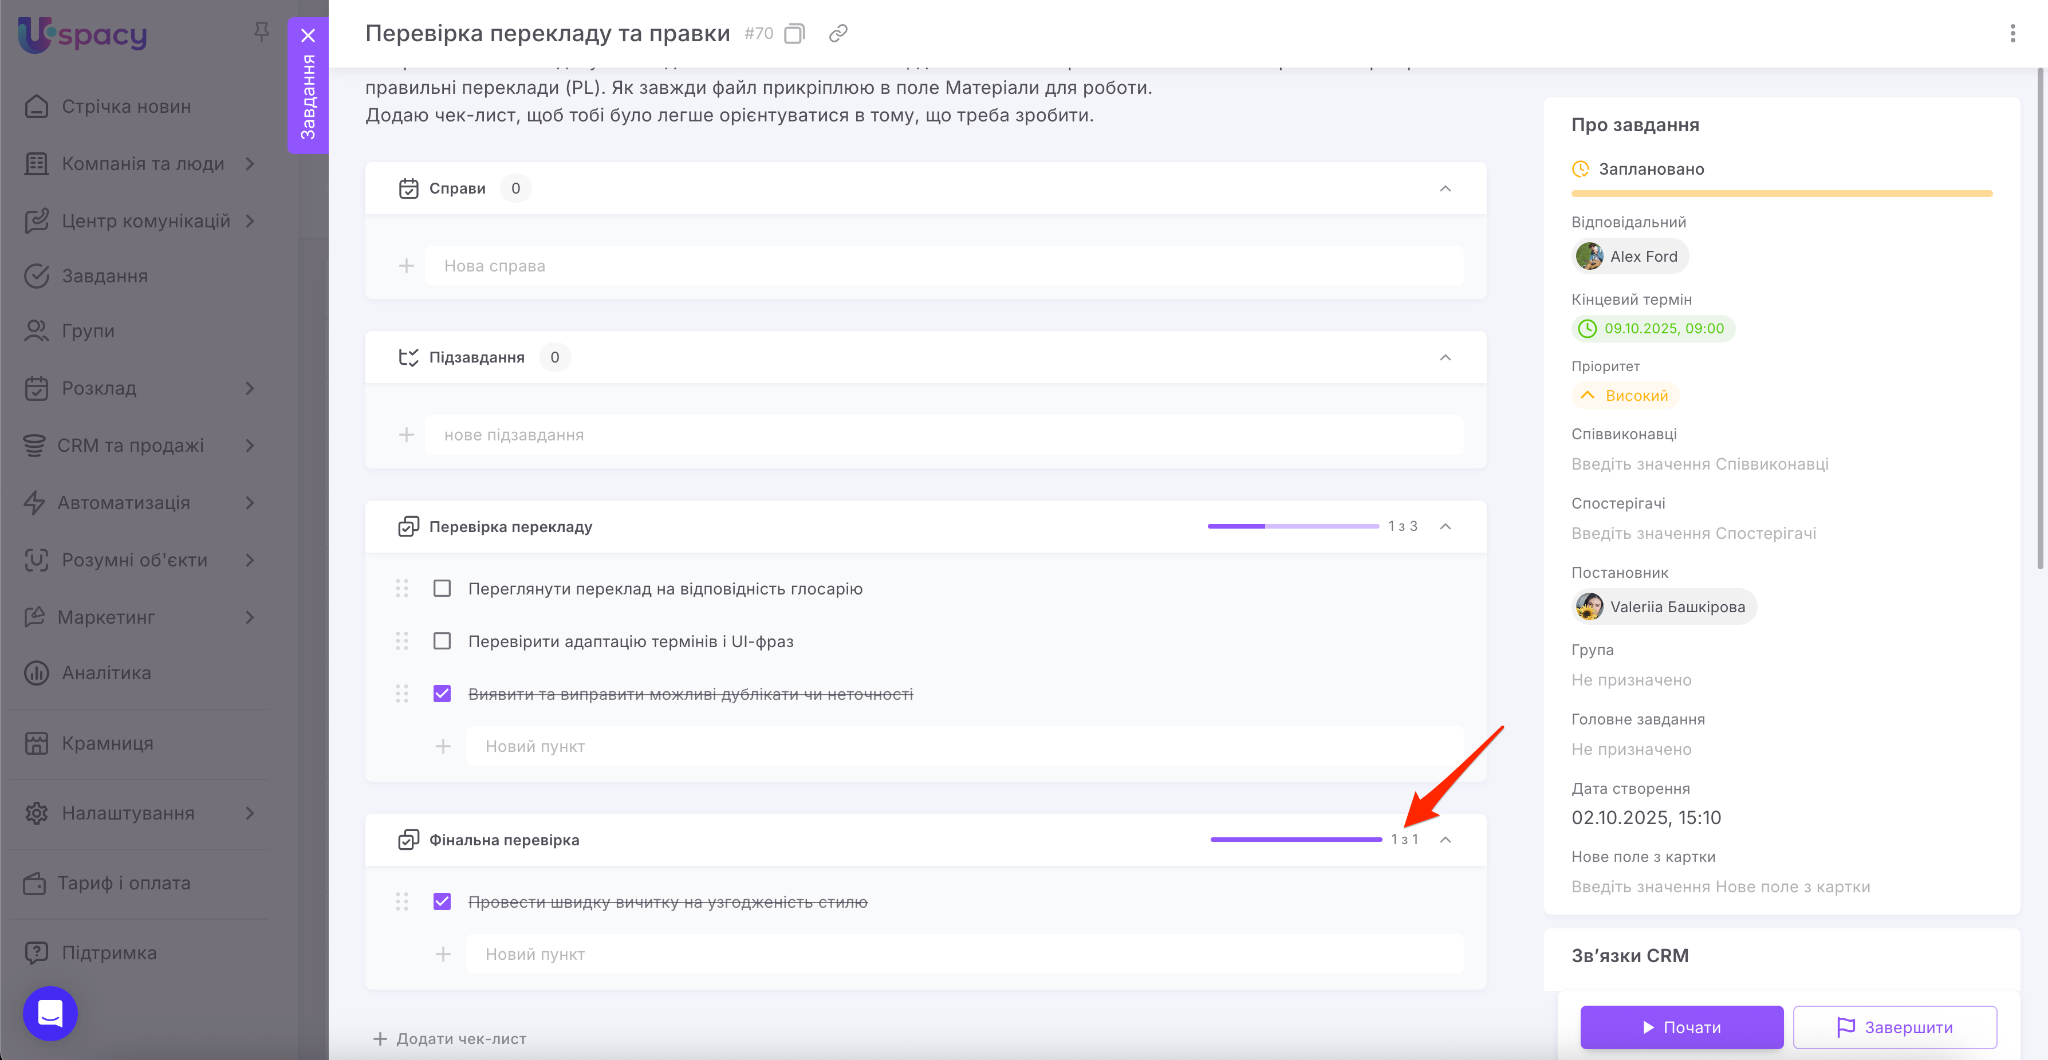Click plus icon beside нове підзавдання
Screen dimensions: 2048x1060
[406, 435]
